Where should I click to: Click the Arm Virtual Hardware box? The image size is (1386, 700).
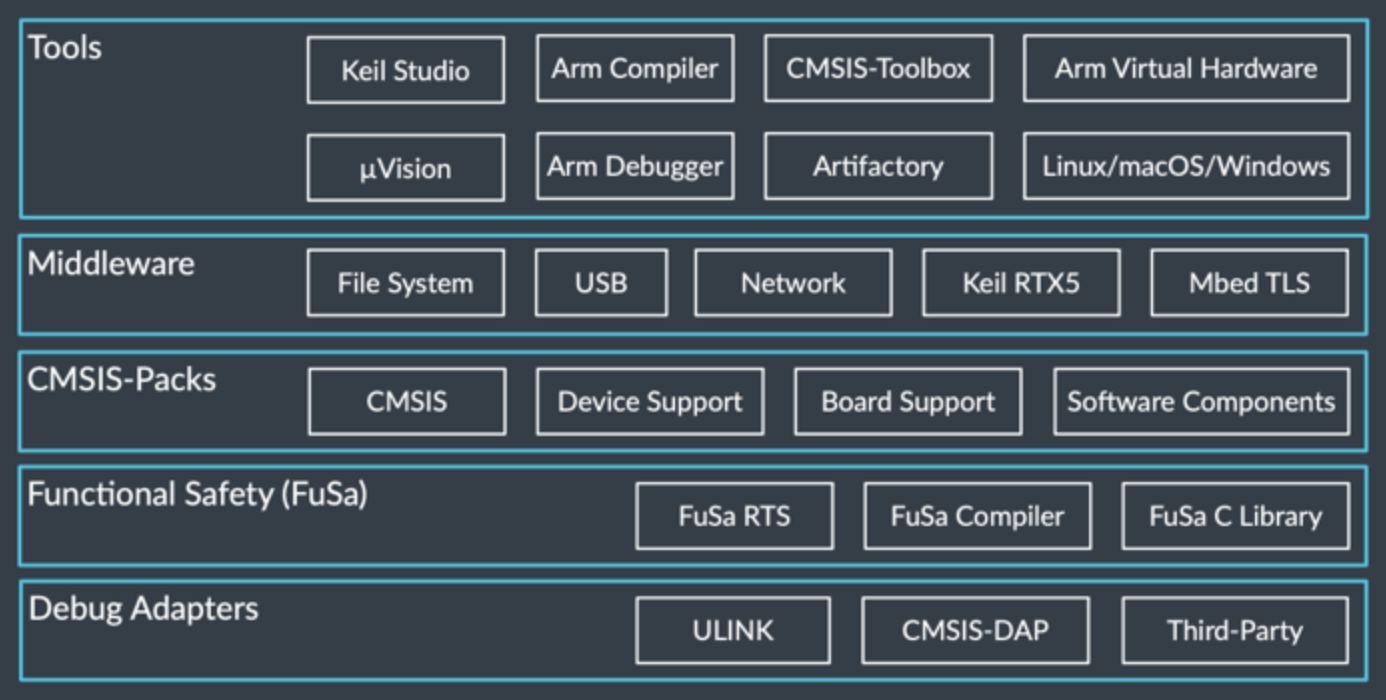(x=1186, y=68)
